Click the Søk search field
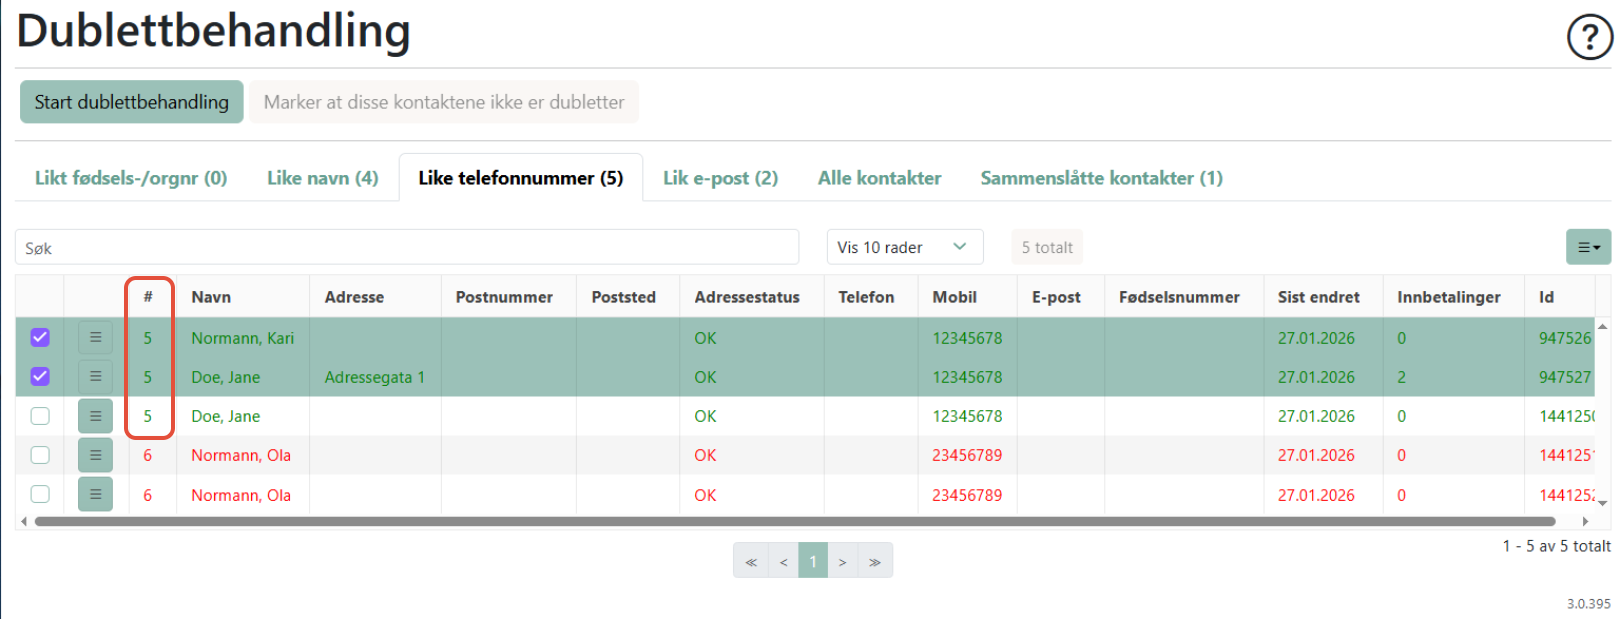 click(406, 248)
